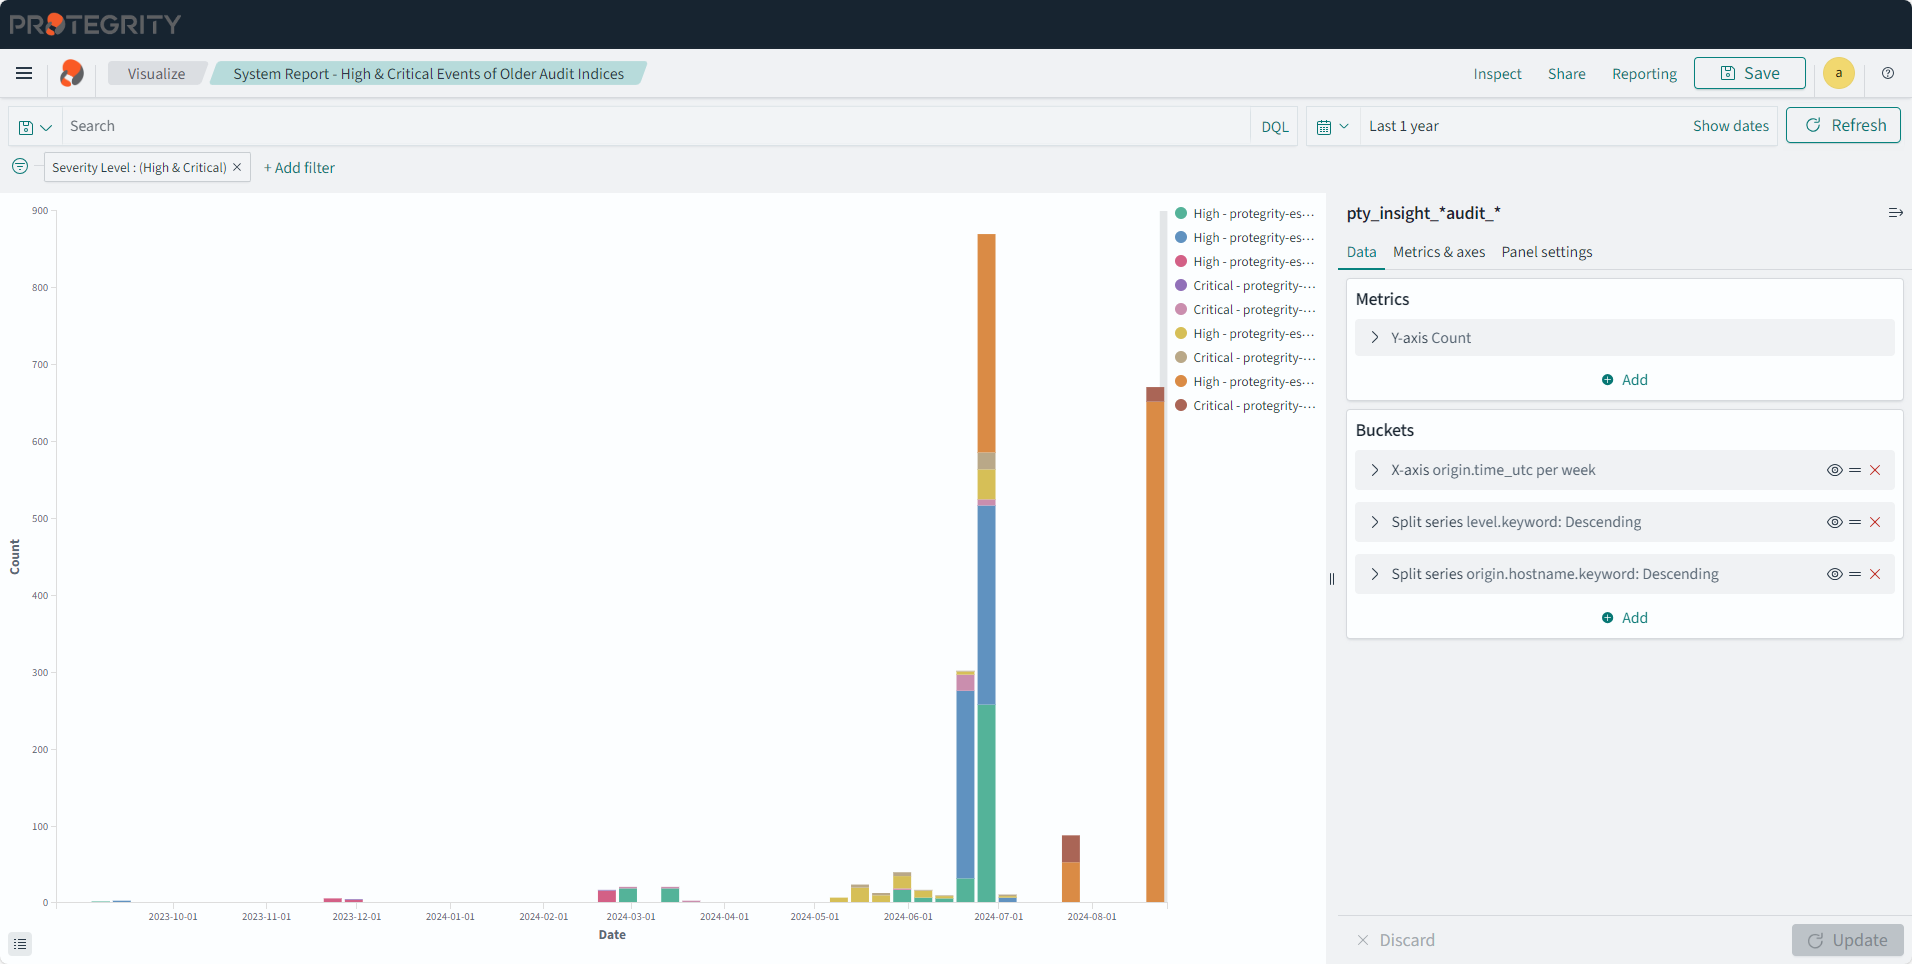Disable origin.hostname.keyword split series eye icon

(1834, 574)
